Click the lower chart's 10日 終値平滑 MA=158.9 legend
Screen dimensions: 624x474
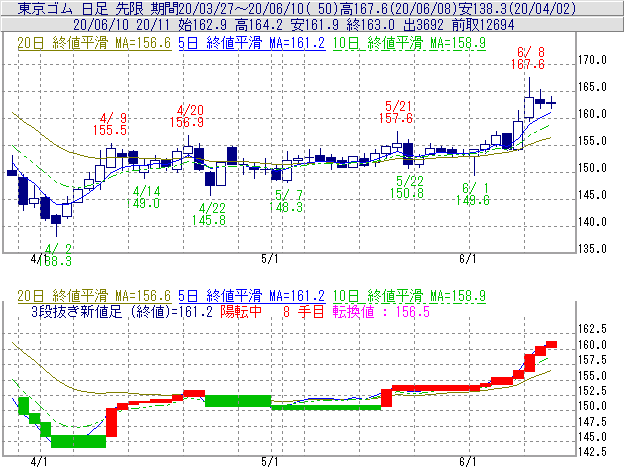pos(409,296)
